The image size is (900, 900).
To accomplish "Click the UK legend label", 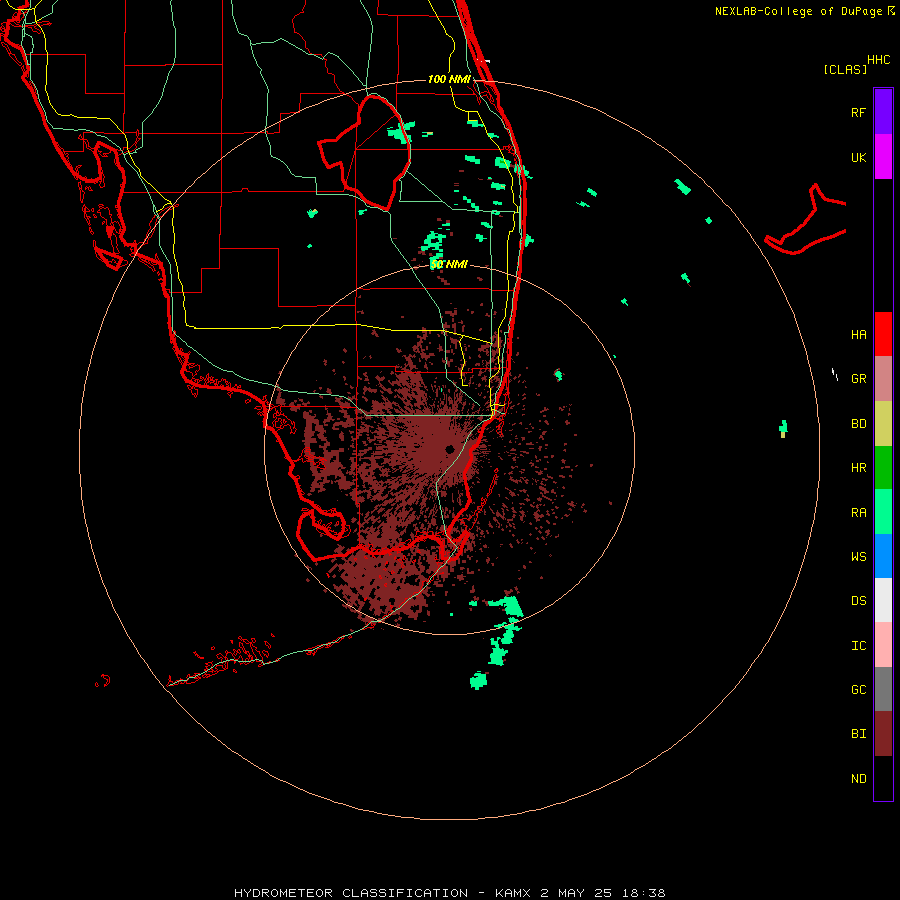I will [859, 157].
